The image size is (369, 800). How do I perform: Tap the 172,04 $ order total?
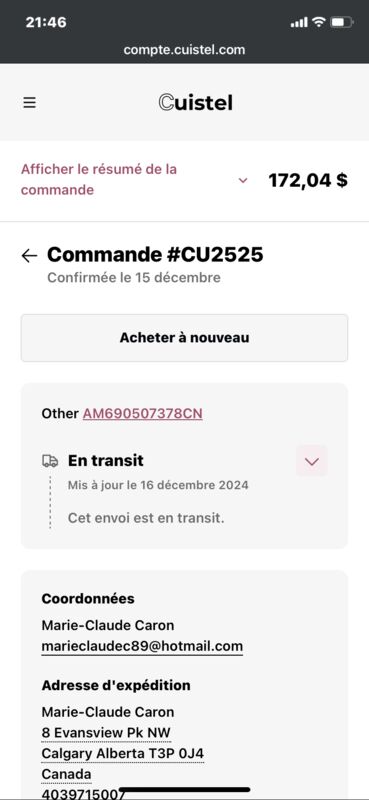(308, 180)
